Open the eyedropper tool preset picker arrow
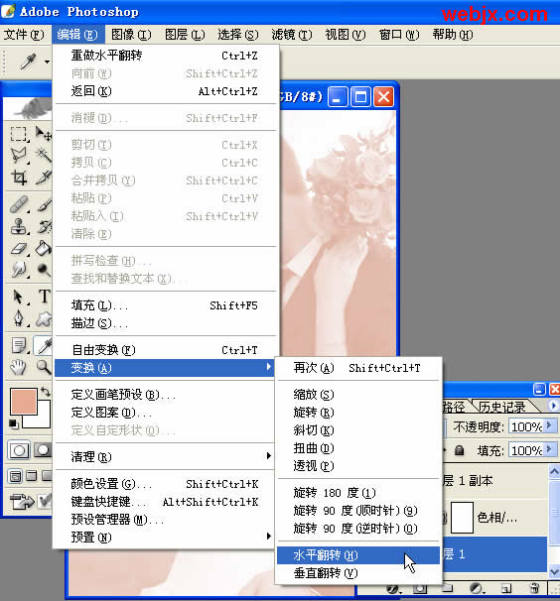 pyautogui.click(x=47, y=61)
